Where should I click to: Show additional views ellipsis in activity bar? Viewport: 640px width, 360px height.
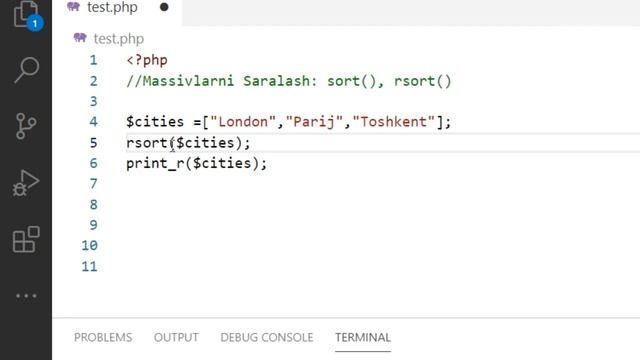coord(26,296)
